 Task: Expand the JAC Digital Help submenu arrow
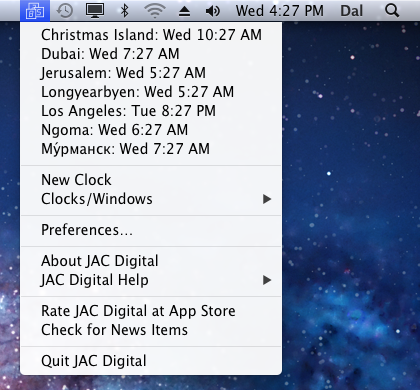point(267,280)
